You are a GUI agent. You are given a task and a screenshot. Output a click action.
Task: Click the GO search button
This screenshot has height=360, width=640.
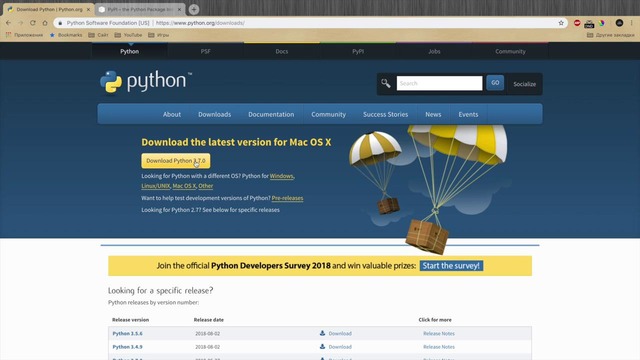(495, 83)
